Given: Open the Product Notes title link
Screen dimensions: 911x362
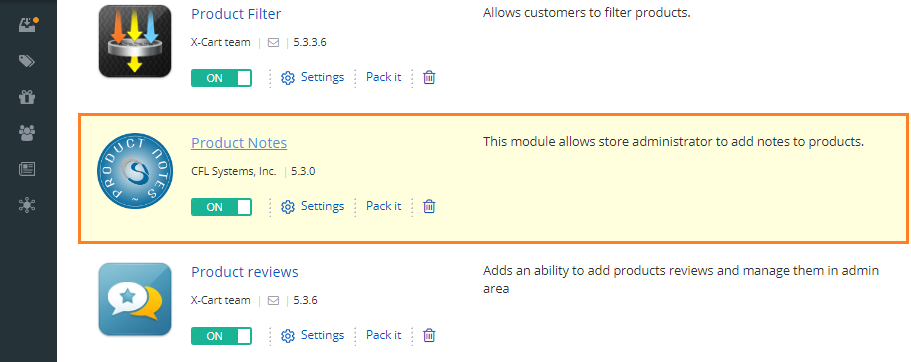Looking at the screenshot, I should click(239, 143).
